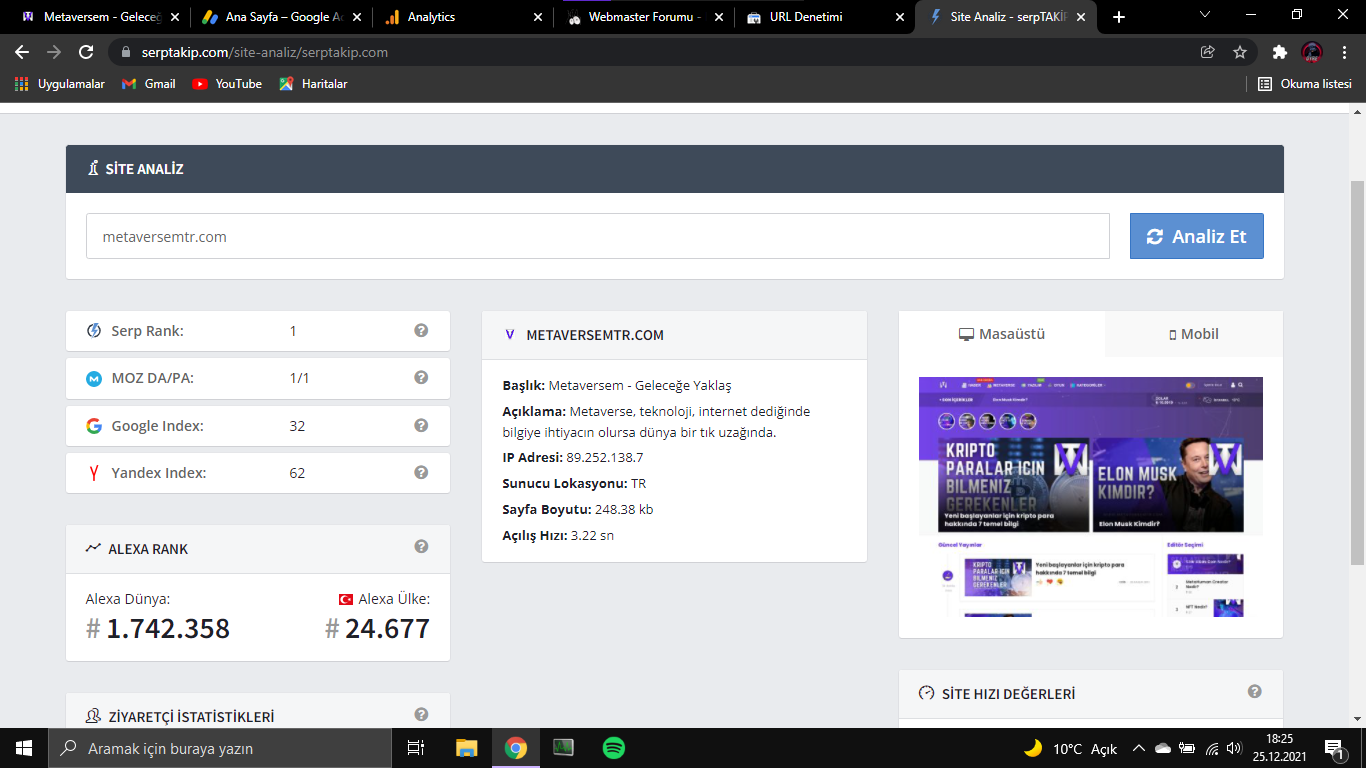Screen dimensions: 1366x768
Task: Open help icon for Alexa Rank
Action: [x=421, y=546]
